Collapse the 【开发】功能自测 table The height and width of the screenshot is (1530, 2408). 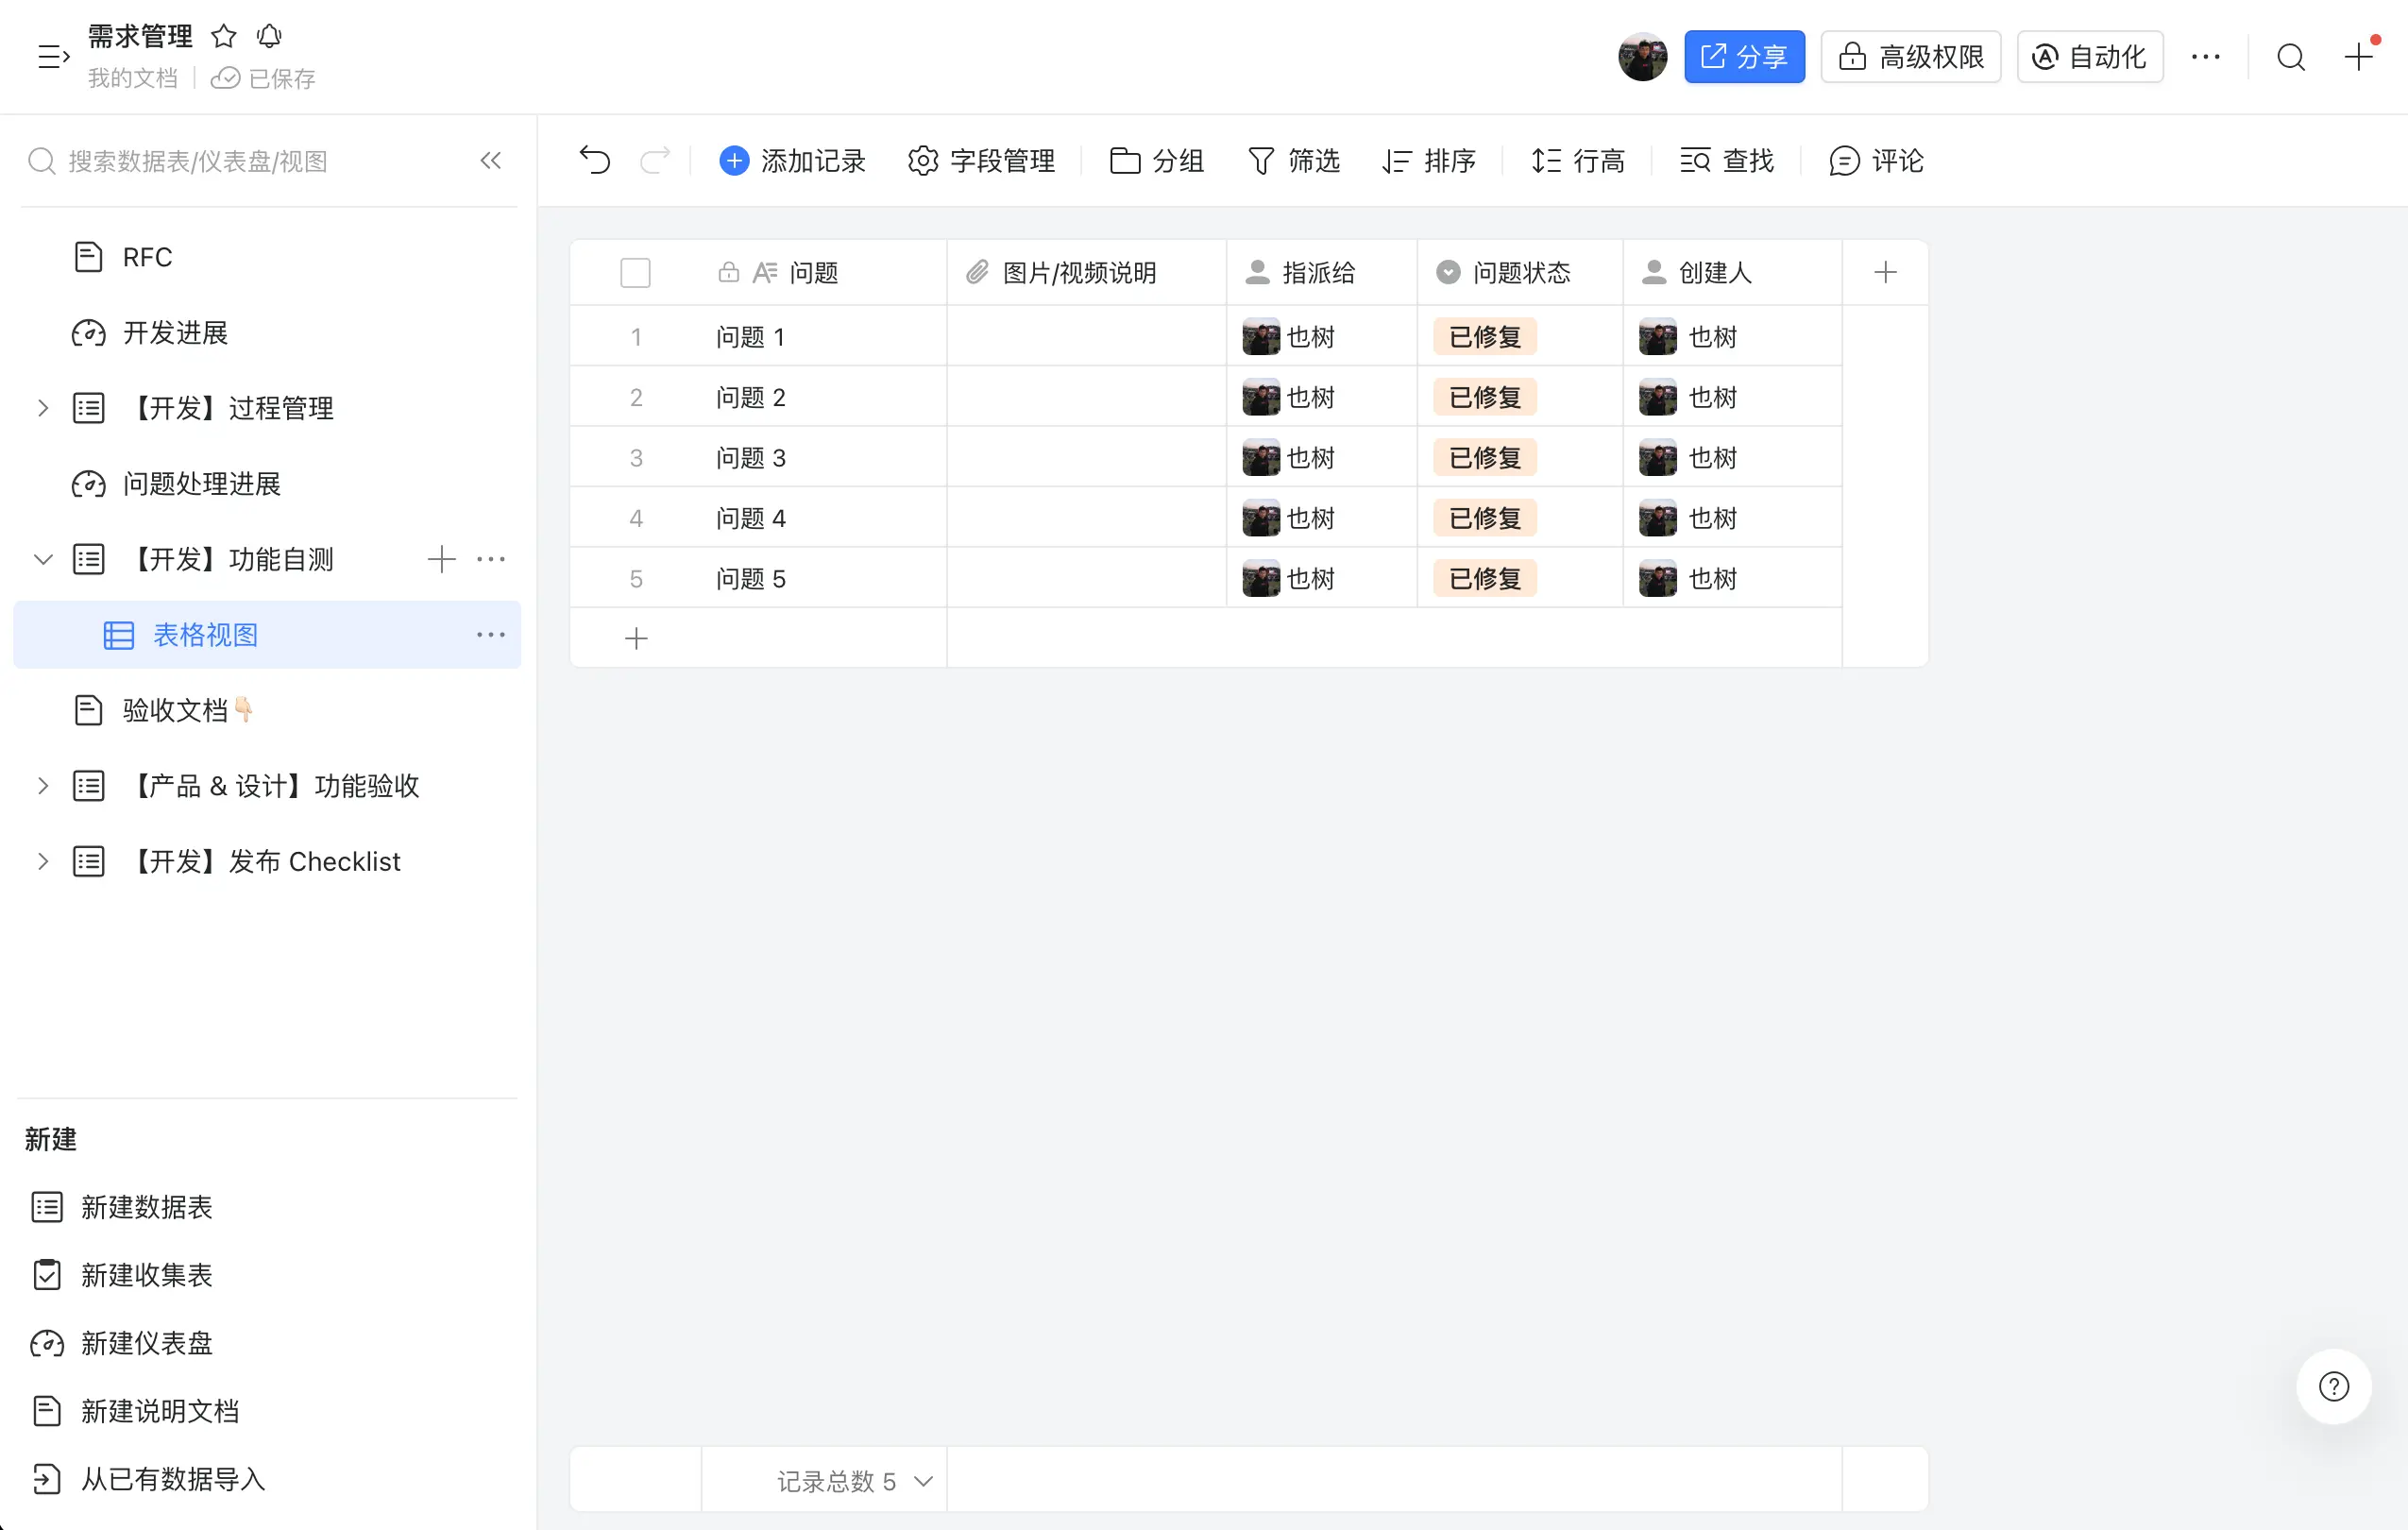pos(42,559)
